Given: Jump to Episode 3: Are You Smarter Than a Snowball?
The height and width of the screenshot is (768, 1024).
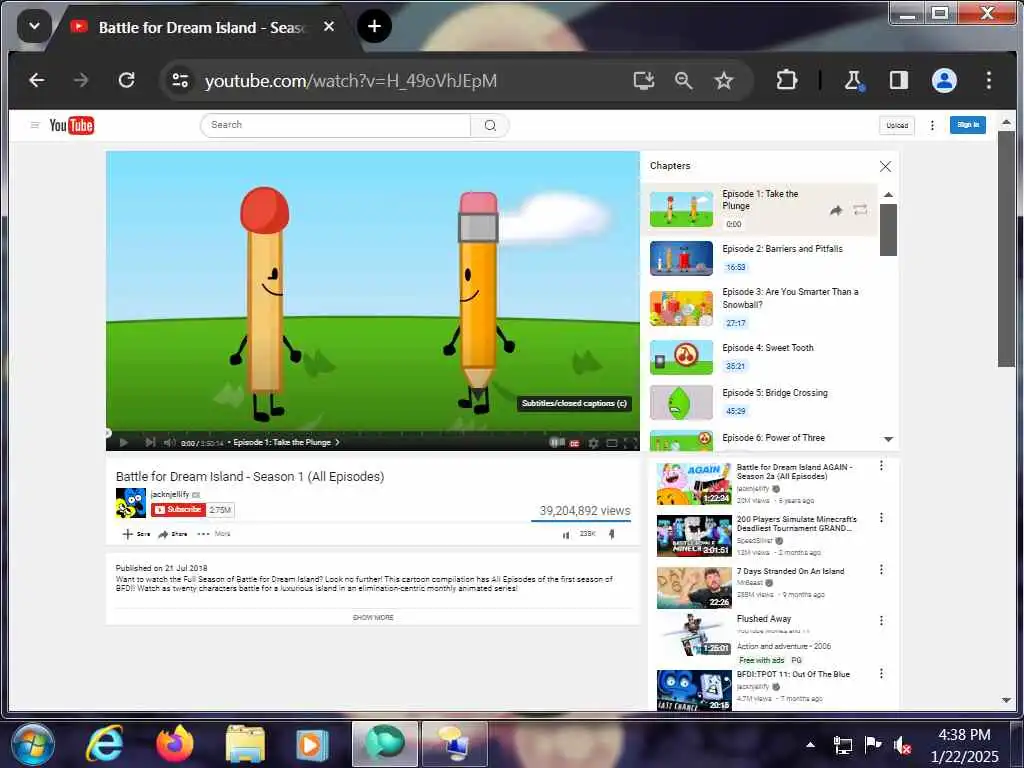Looking at the screenshot, I should pos(761,307).
